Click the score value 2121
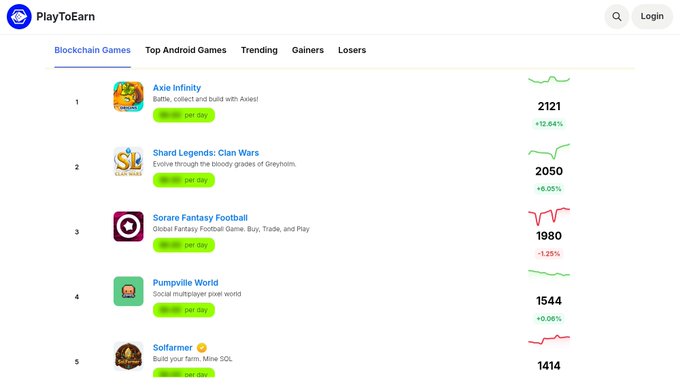The height and width of the screenshot is (387, 680). (549, 106)
